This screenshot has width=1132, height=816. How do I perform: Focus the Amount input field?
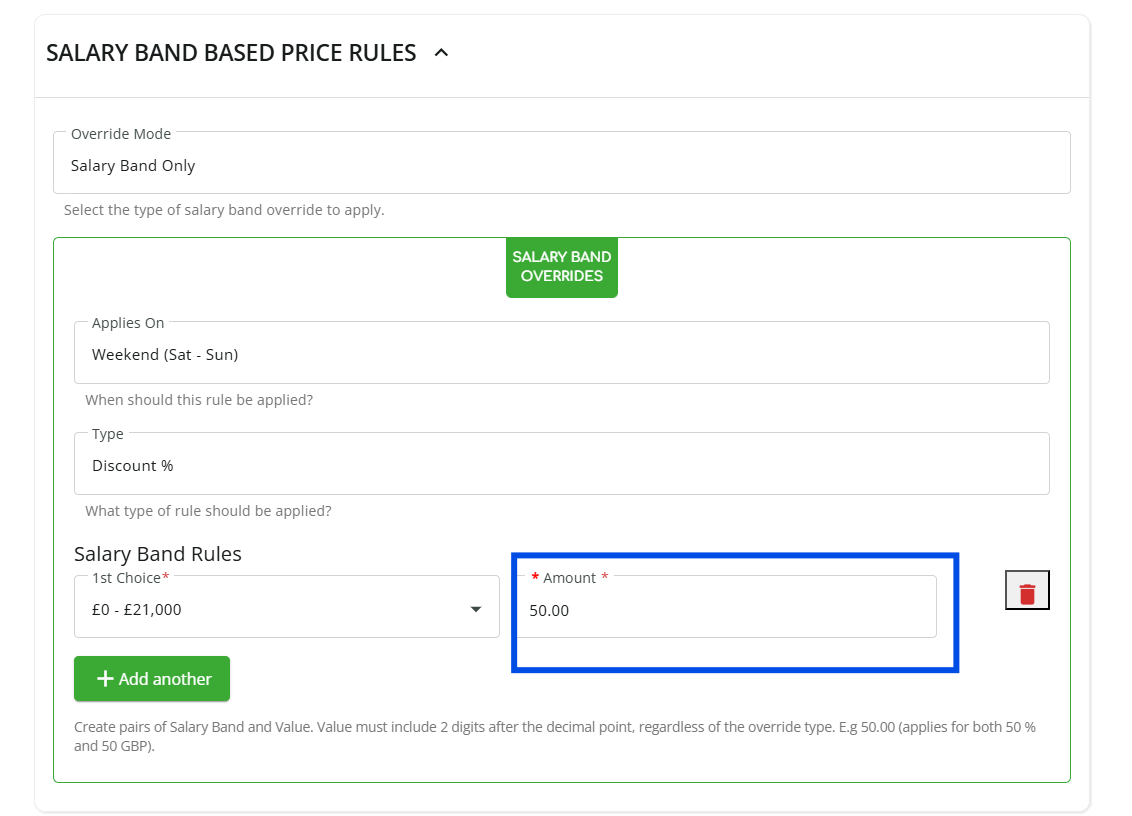pos(726,610)
